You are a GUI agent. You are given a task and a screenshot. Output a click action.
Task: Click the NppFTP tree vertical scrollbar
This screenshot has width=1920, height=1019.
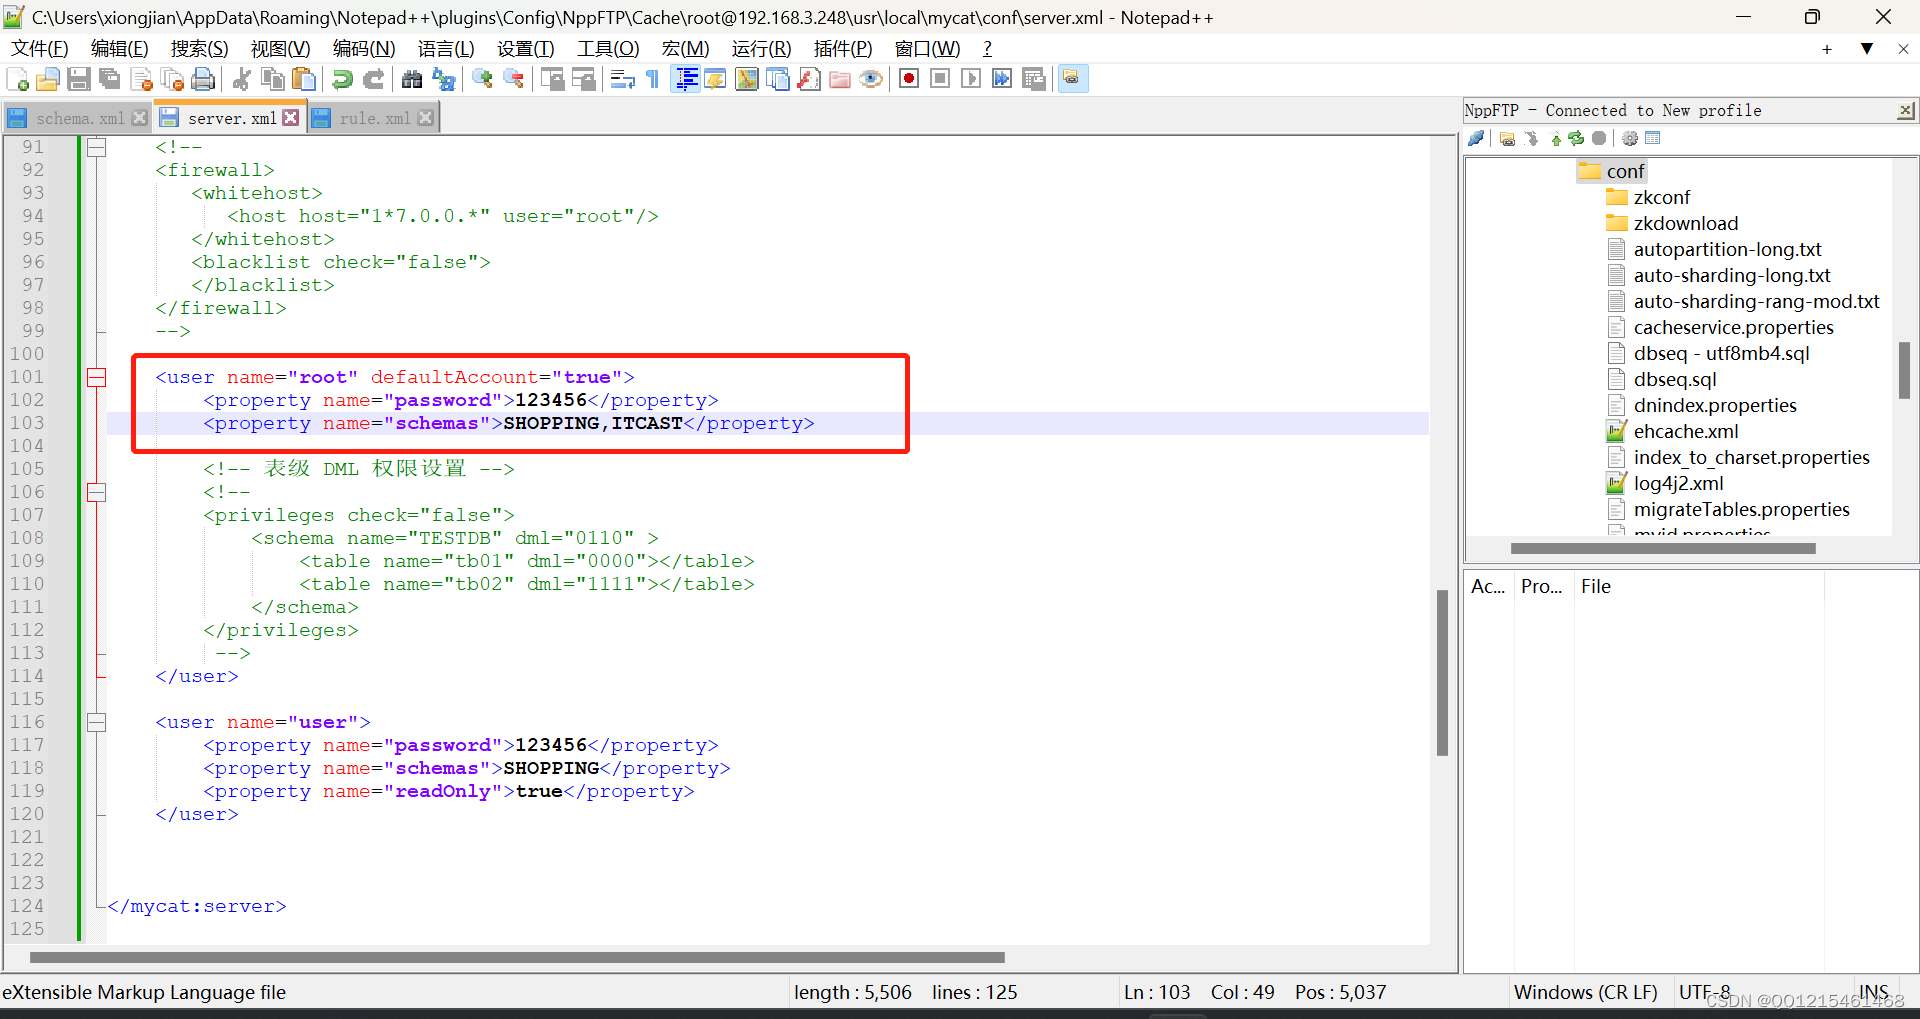[x=1904, y=370]
